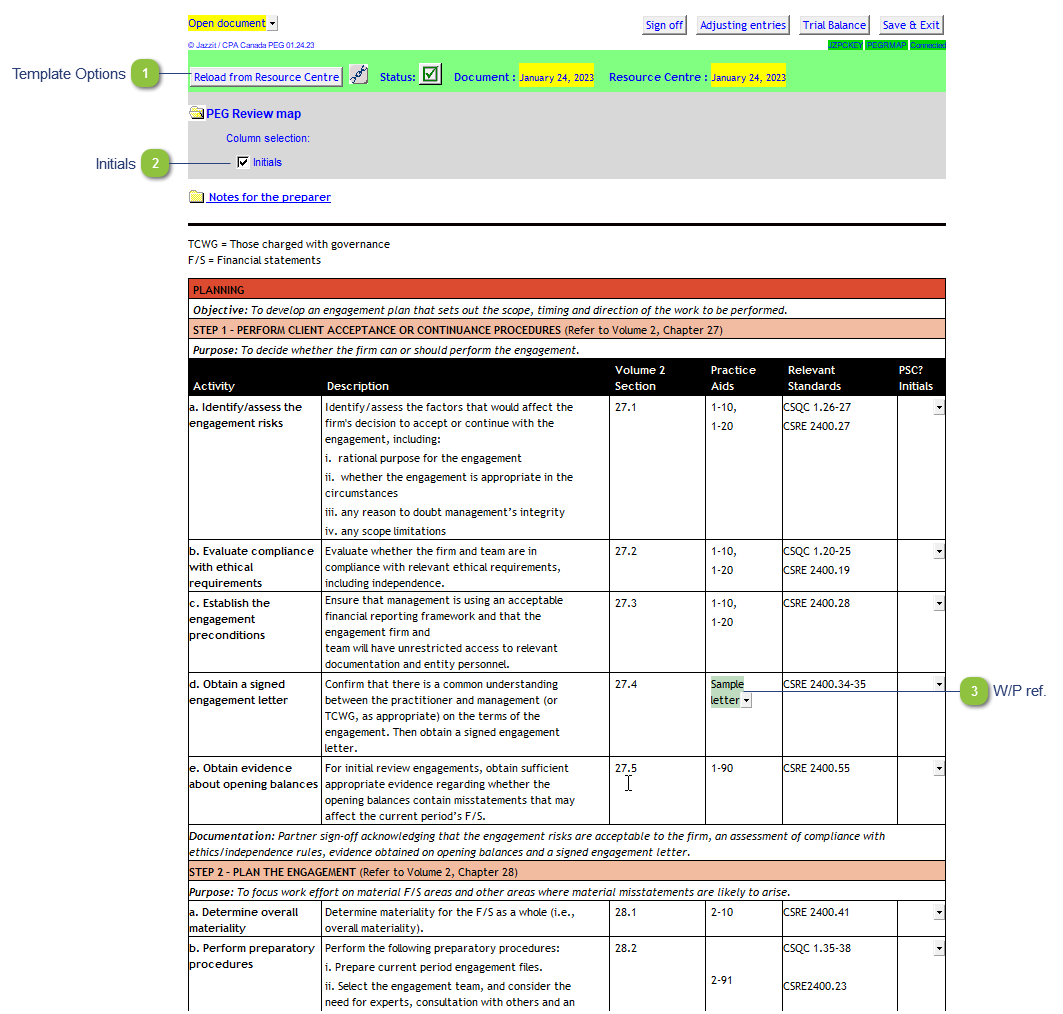This screenshot has height=1014, width=1063.
Task: Open initials dropdown for Evaluate compliance with ethical requirements
Action: 939,552
